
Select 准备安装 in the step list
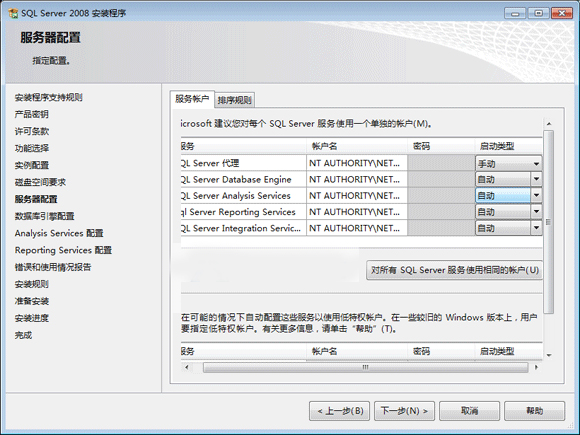31,301
